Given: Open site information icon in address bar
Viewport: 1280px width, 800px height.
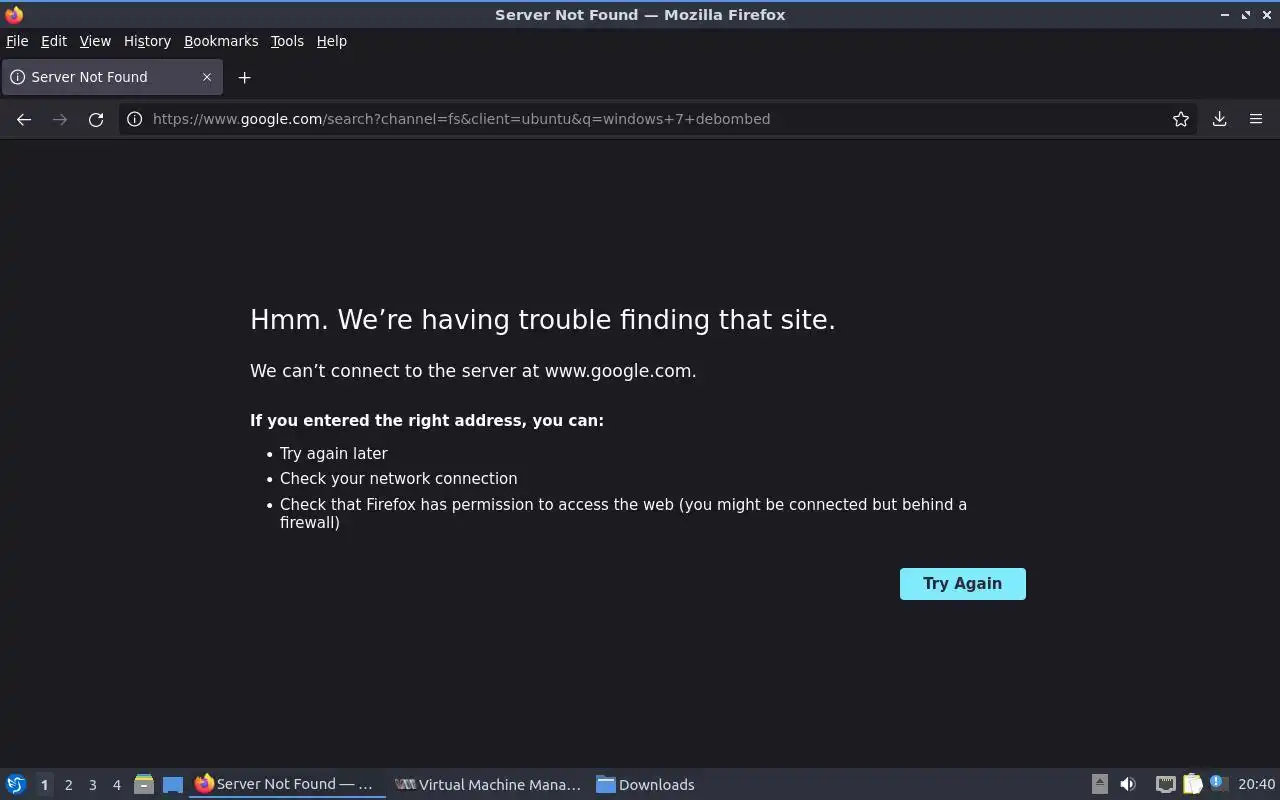Looking at the screenshot, I should pos(134,119).
